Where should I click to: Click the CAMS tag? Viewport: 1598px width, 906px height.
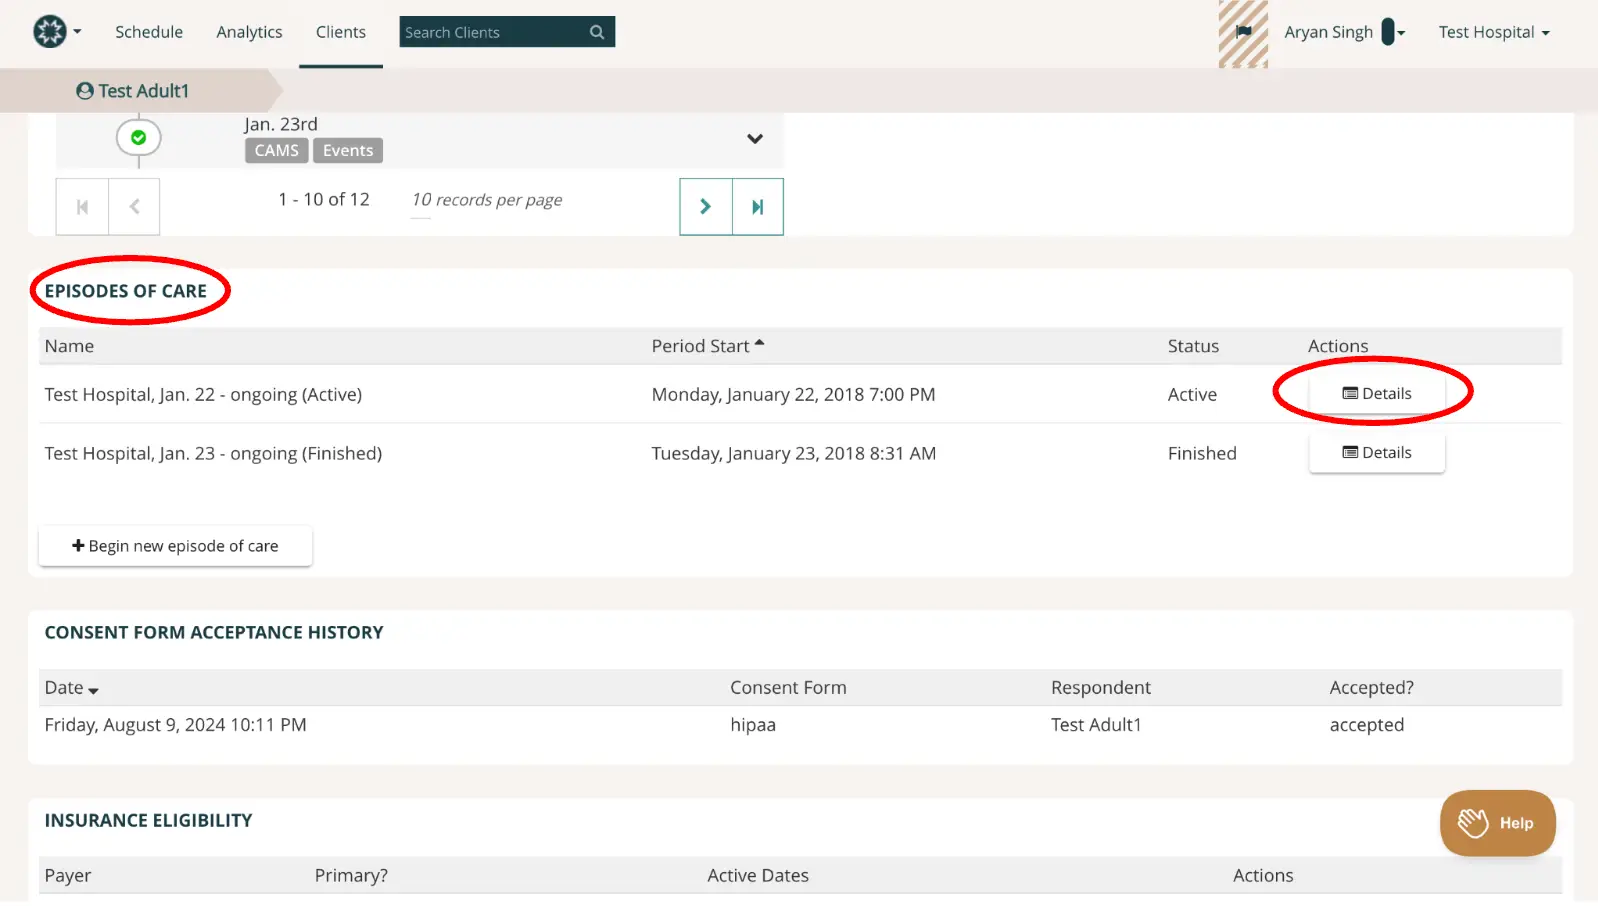pyautogui.click(x=276, y=150)
